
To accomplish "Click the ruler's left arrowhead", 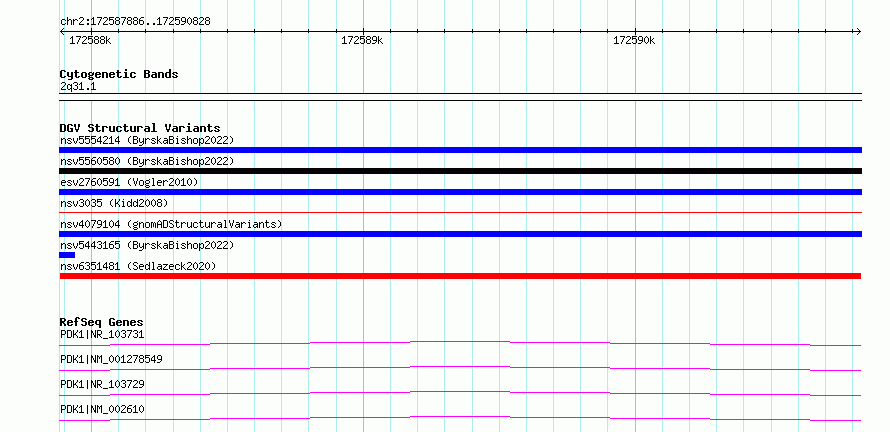I will point(62,32).
